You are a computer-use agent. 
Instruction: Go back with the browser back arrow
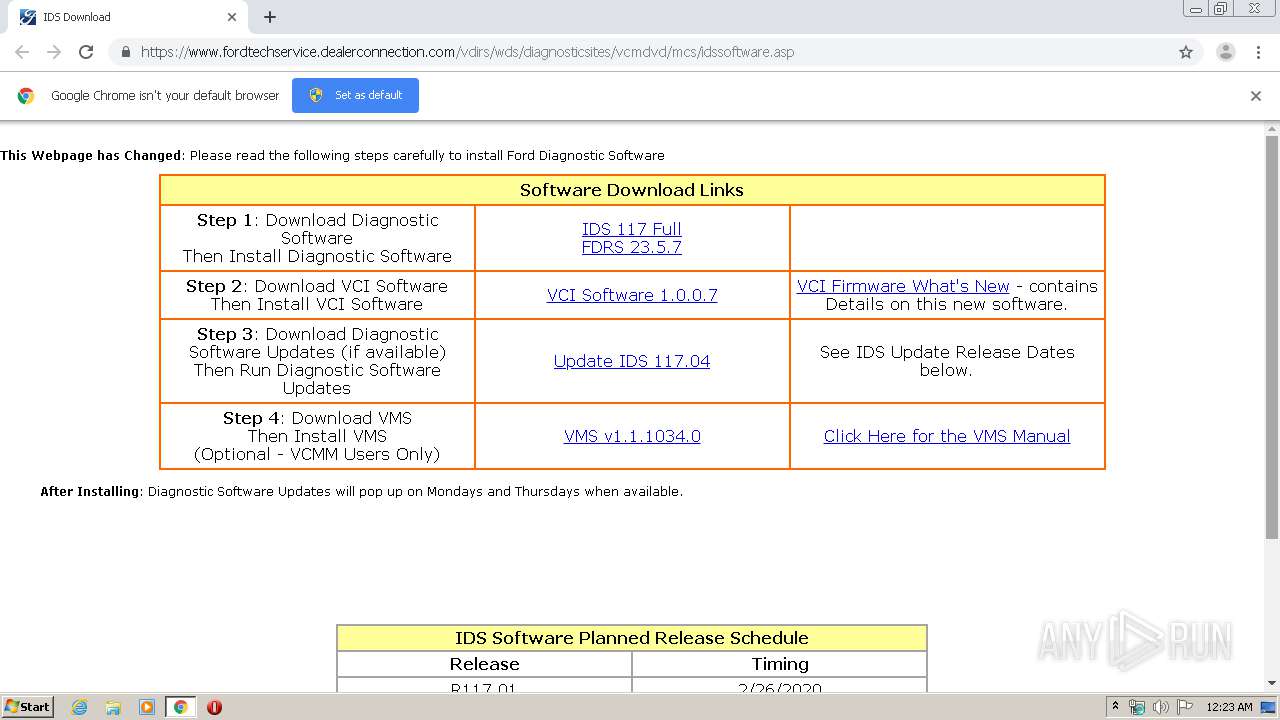[x=22, y=52]
